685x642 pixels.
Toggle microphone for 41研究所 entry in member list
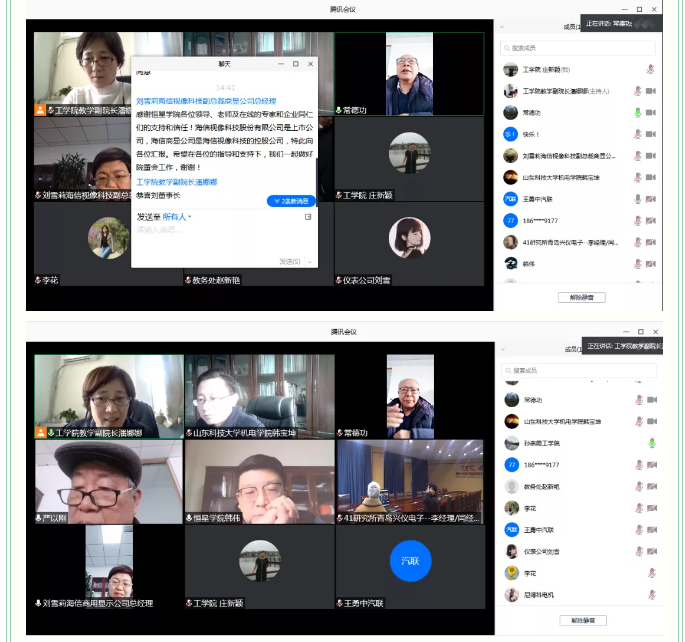637,242
